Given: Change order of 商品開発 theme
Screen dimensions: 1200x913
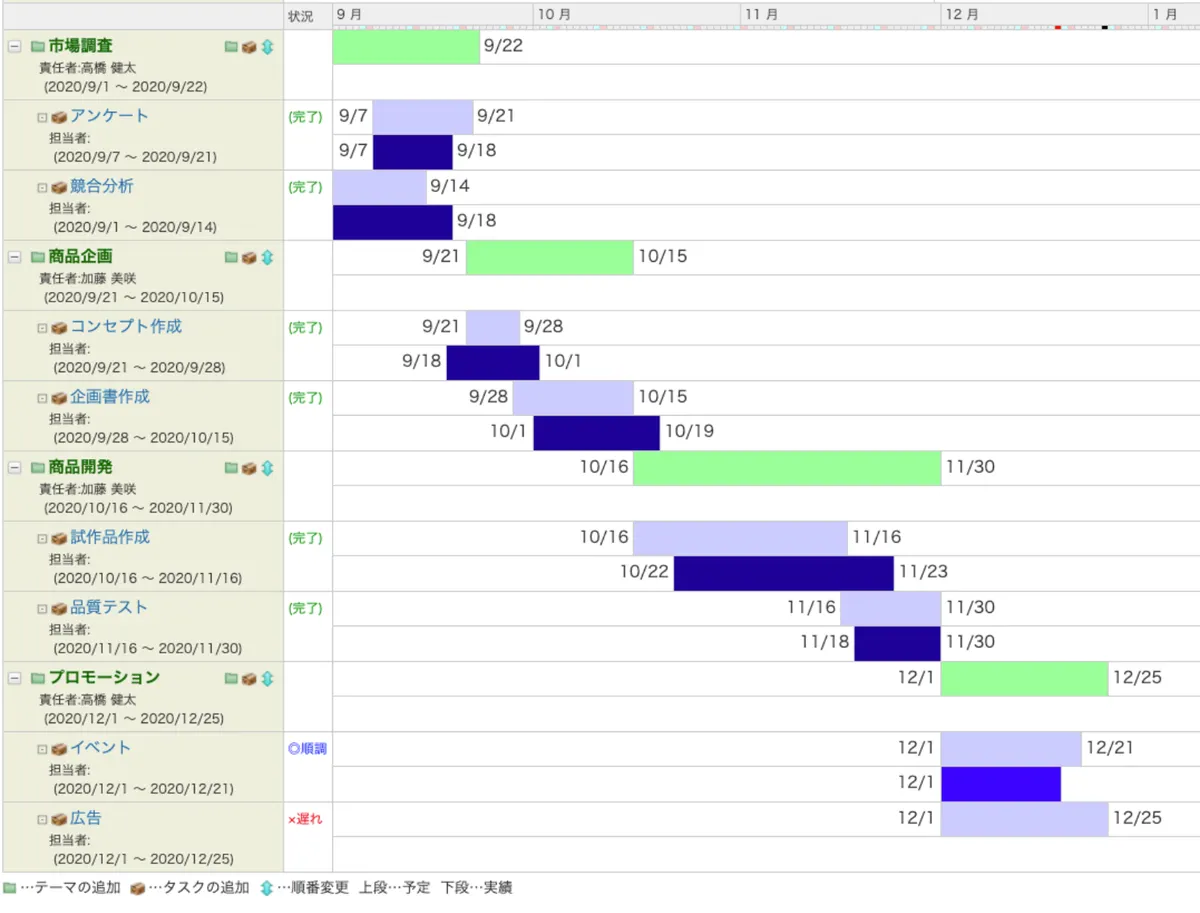Looking at the screenshot, I should (267, 468).
